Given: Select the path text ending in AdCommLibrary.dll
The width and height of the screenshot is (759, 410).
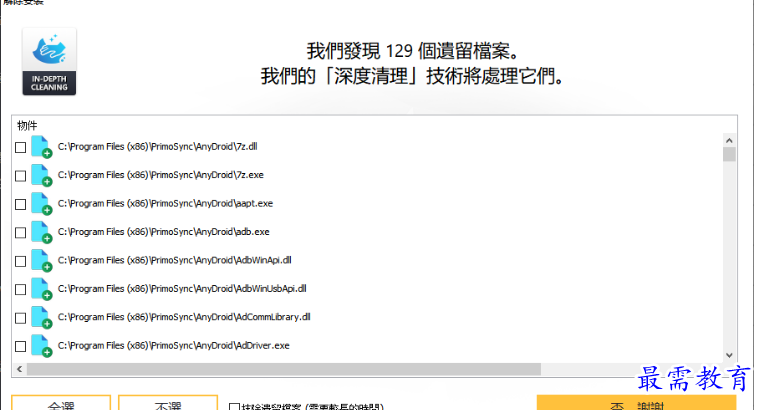Looking at the screenshot, I should click(x=184, y=318).
